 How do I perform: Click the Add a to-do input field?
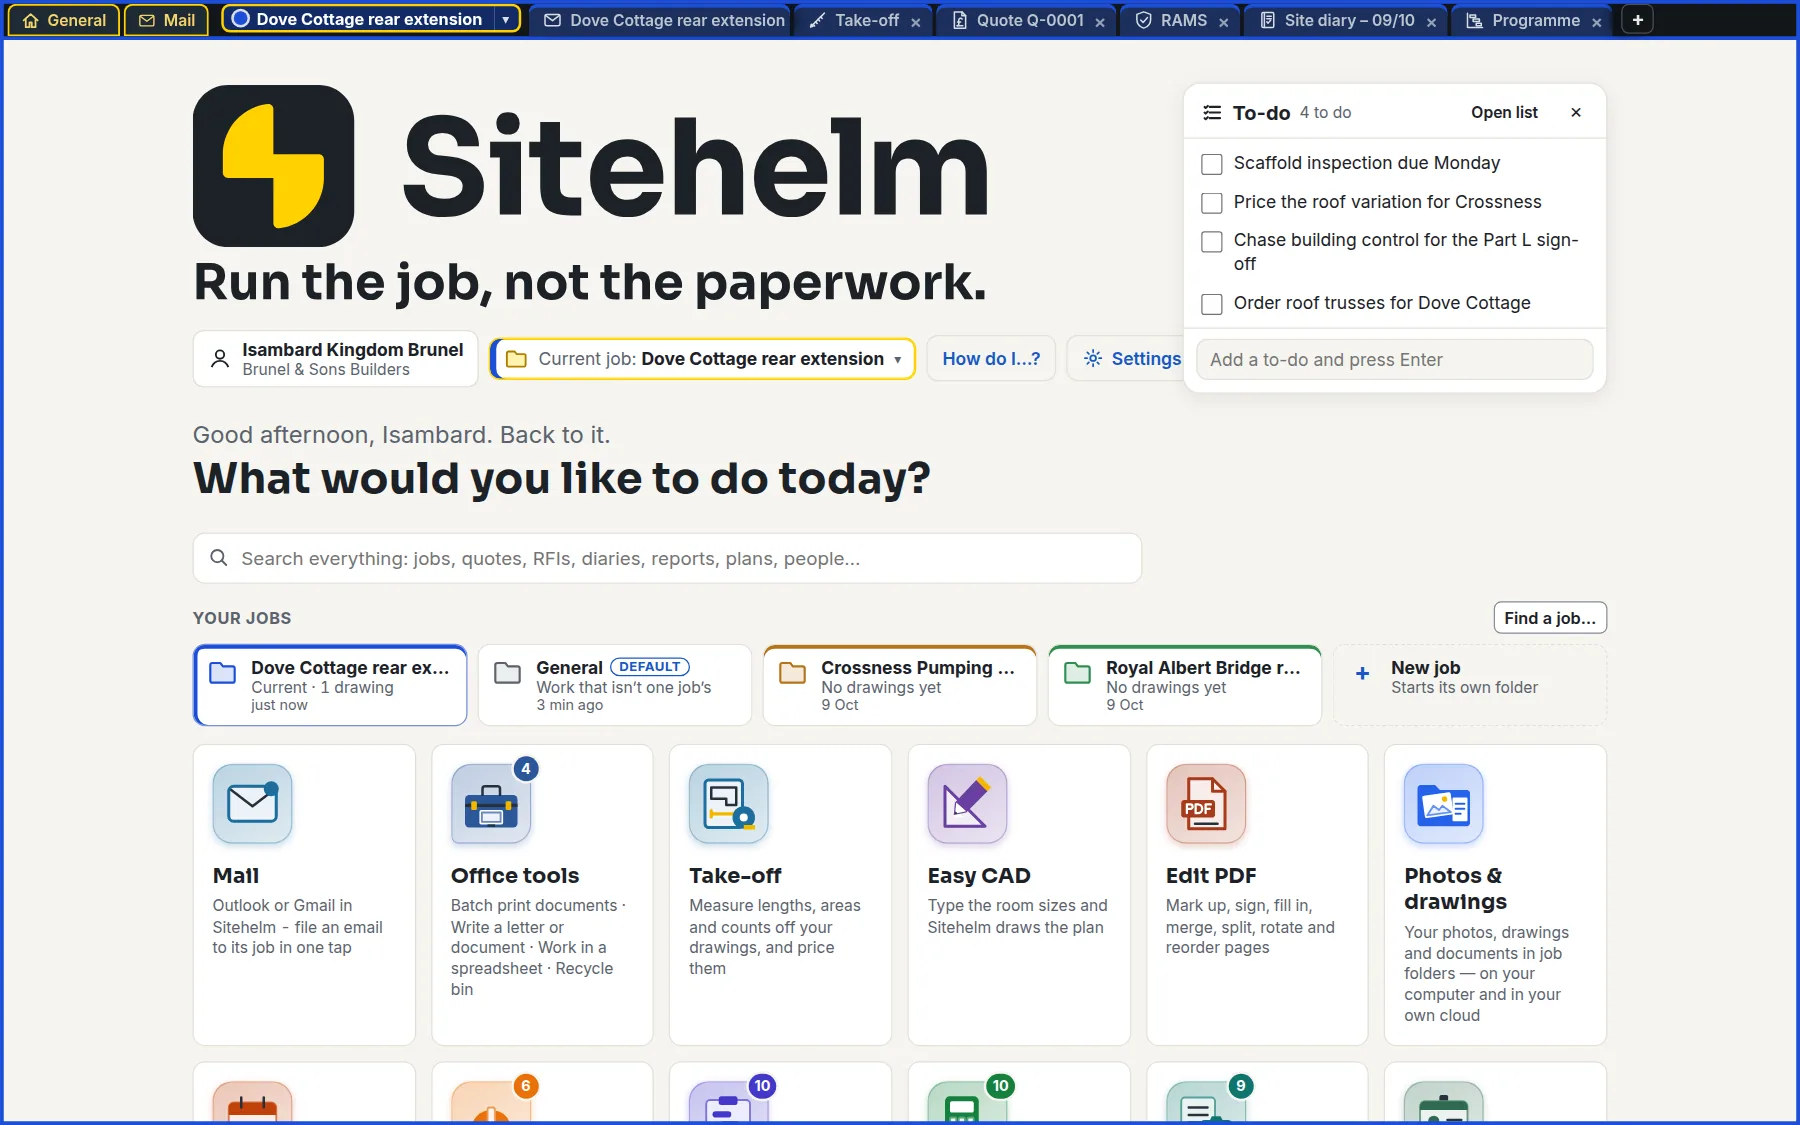1394,360
